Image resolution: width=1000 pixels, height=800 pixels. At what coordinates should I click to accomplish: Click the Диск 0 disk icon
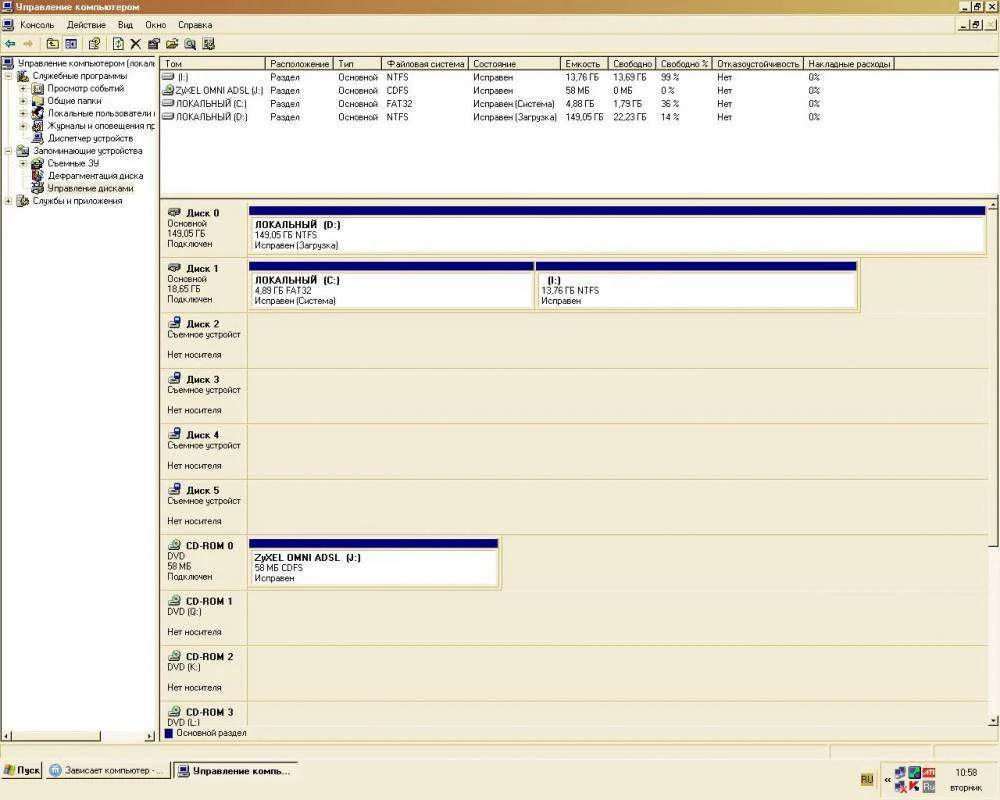coord(174,212)
